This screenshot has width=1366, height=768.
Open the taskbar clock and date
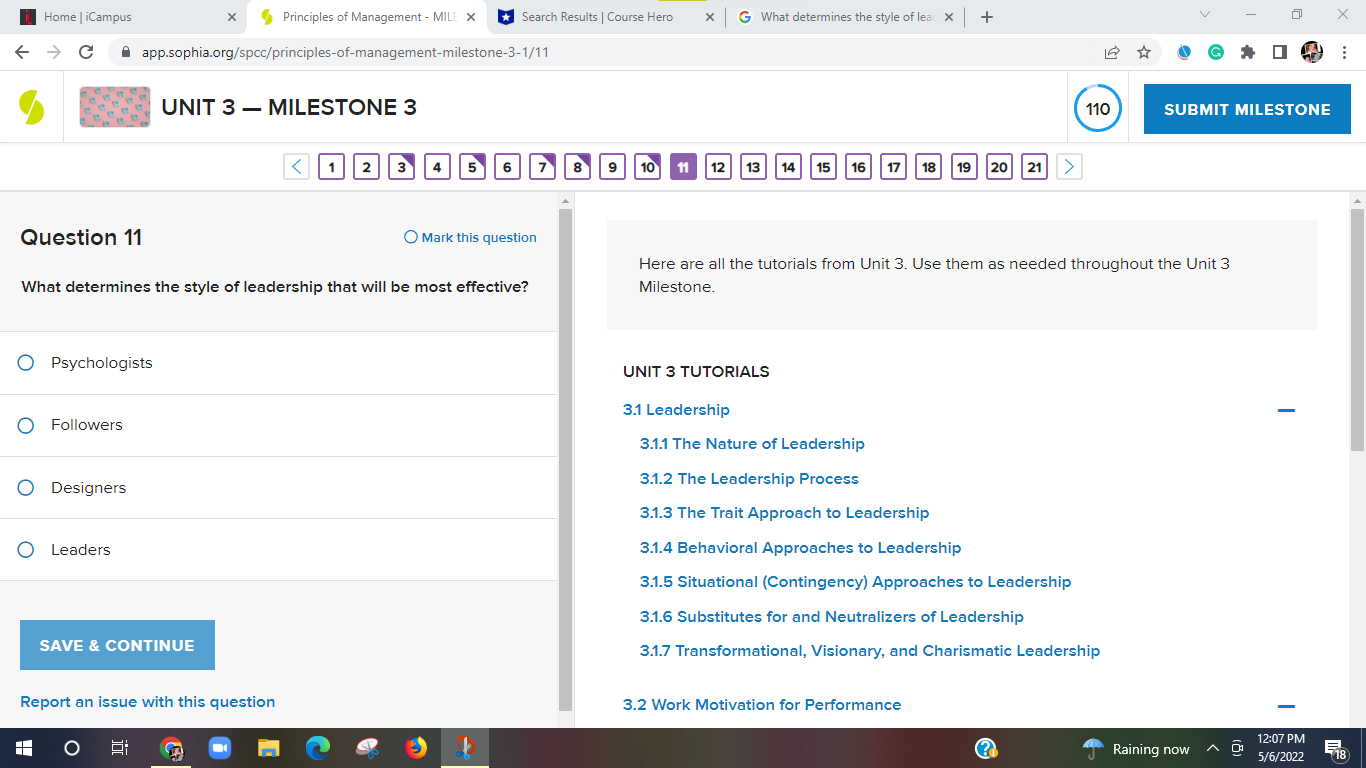click(1281, 748)
